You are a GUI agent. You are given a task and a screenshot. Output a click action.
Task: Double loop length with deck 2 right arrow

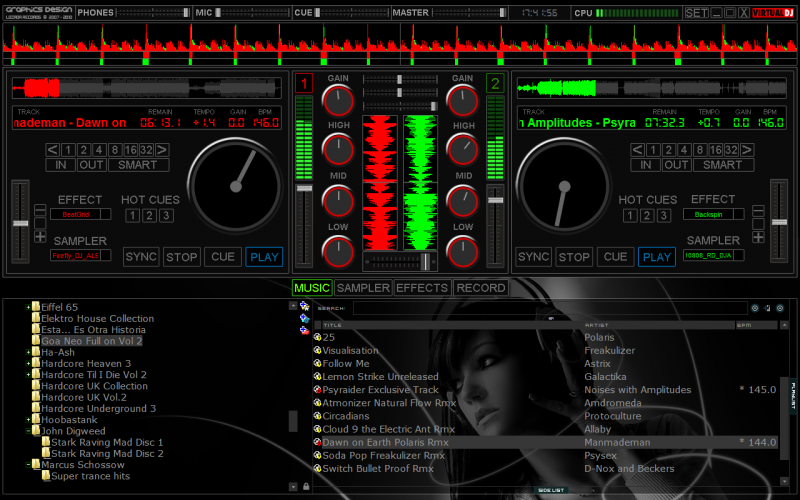tap(747, 150)
